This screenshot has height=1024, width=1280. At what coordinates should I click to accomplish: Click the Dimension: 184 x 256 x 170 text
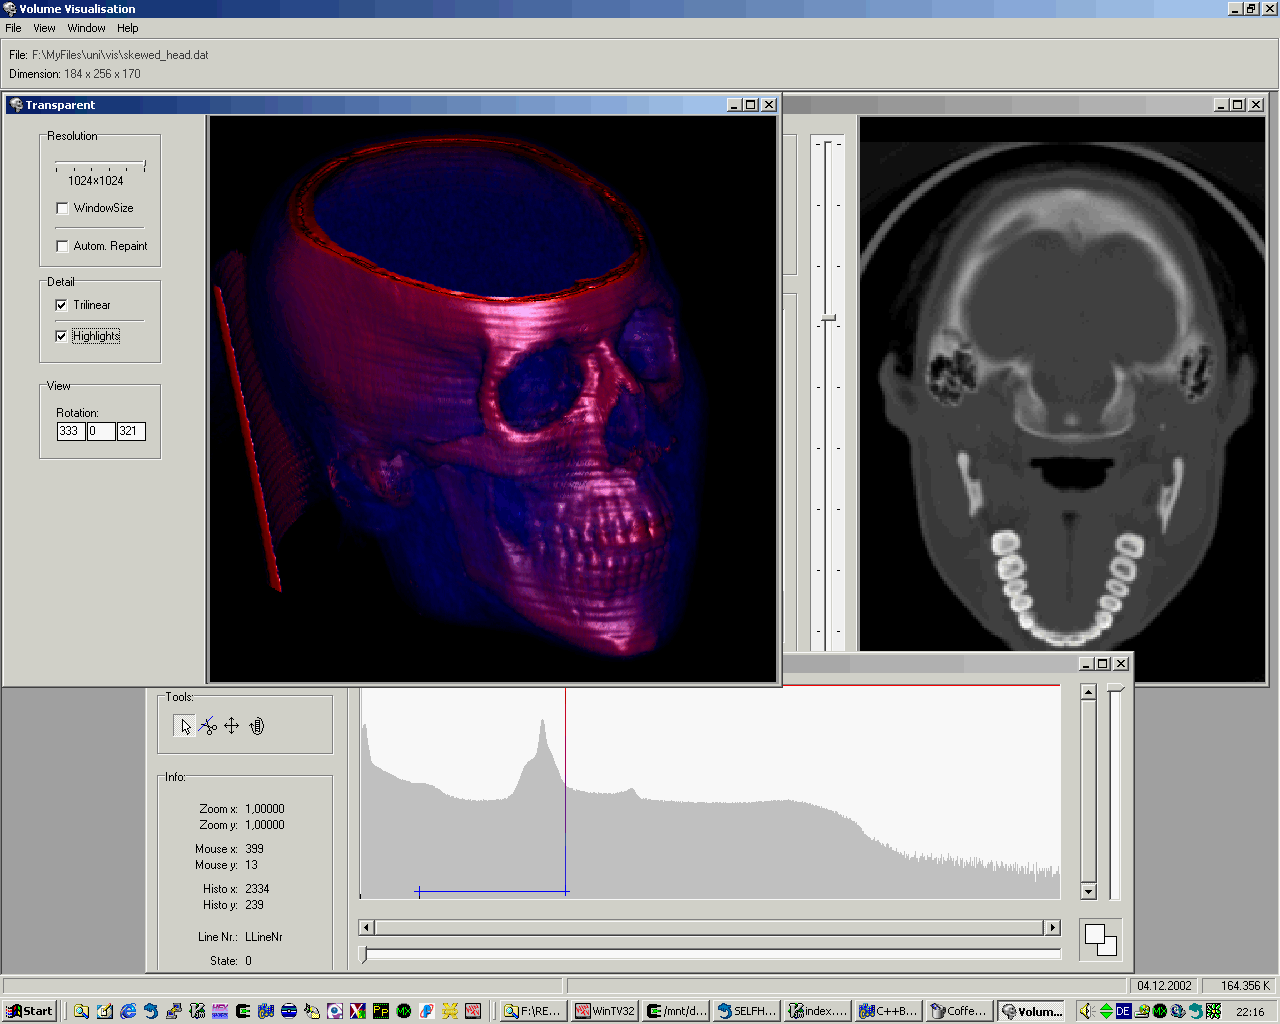tap(75, 74)
